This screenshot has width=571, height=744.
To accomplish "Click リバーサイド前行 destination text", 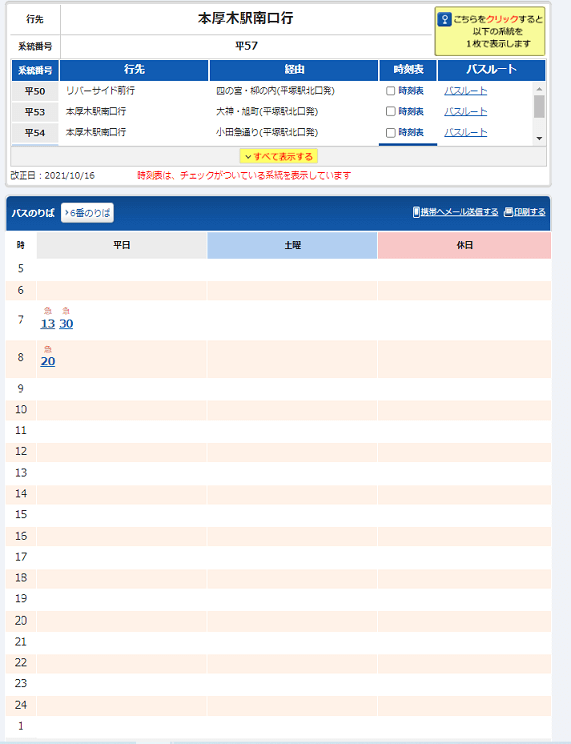I will pyautogui.click(x=100, y=91).
